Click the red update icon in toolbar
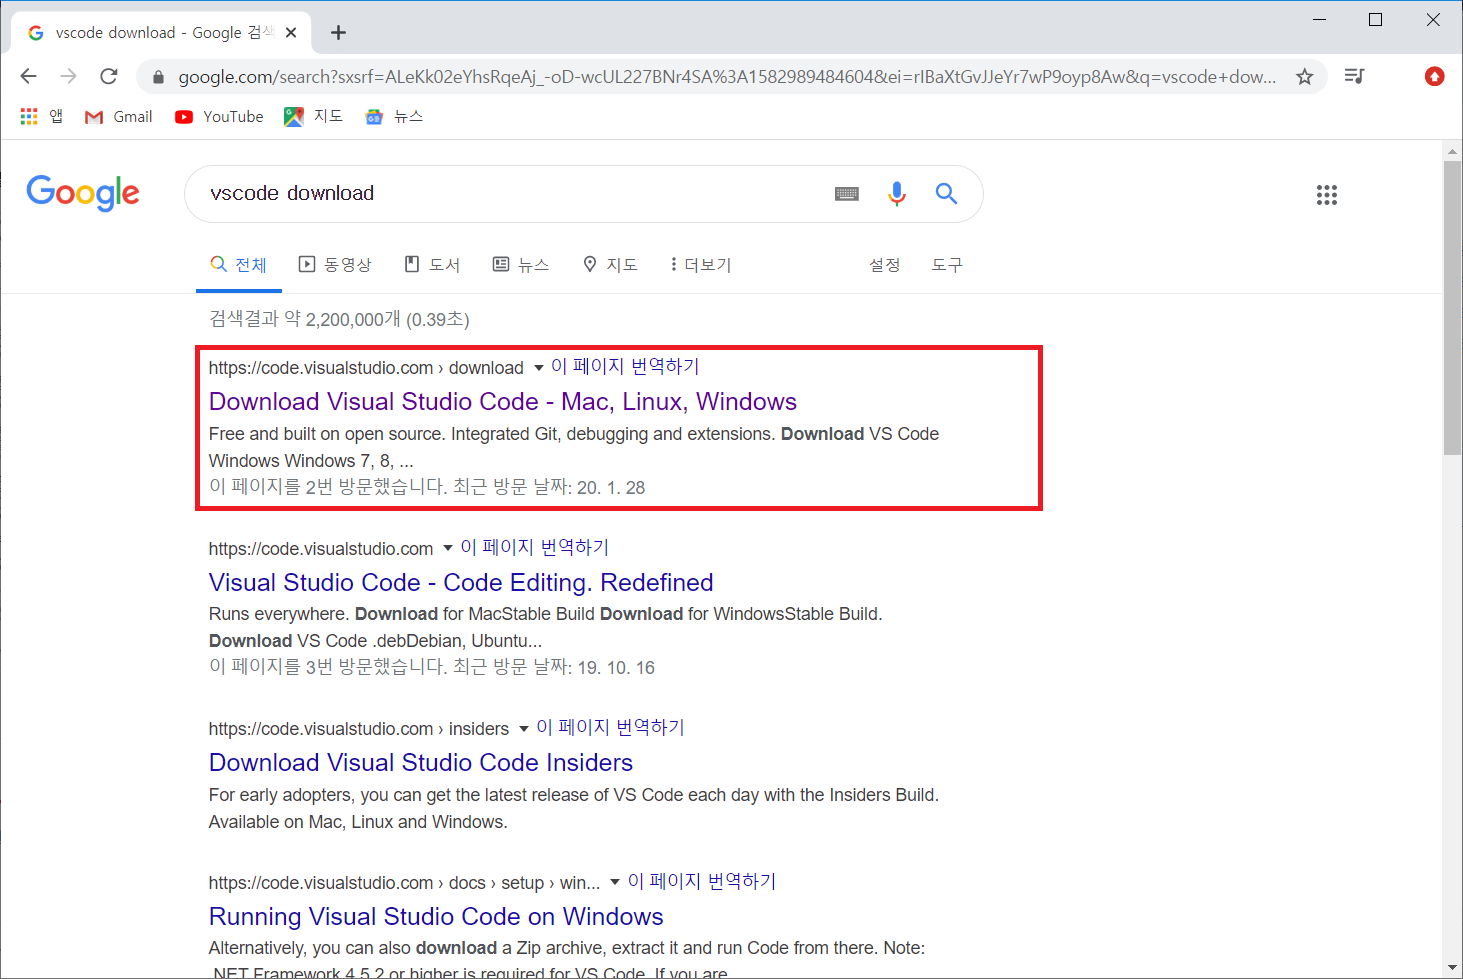This screenshot has height=979, width=1463. point(1434,76)
